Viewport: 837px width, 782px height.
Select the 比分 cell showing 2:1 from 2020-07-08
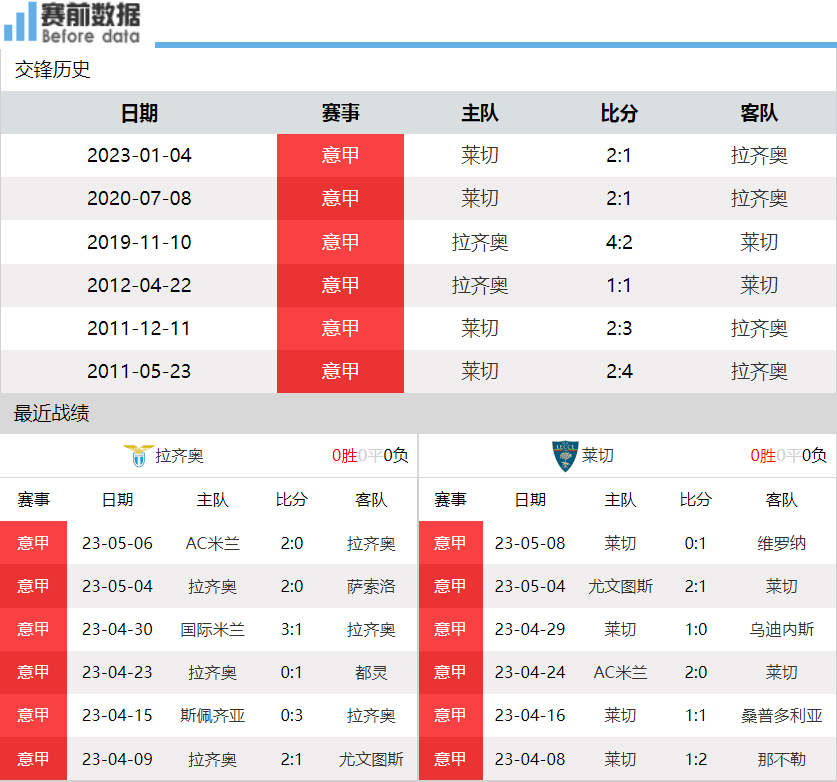tap(620, 198)
